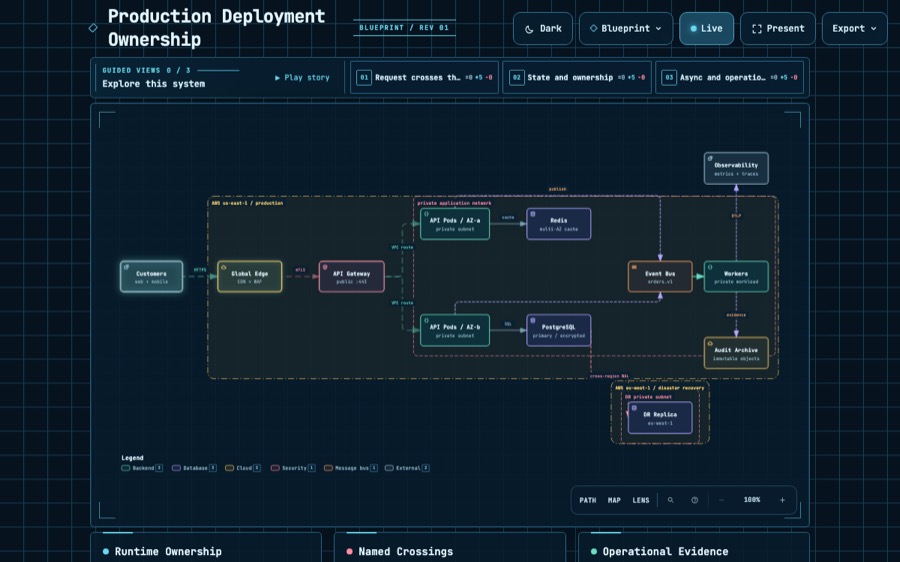Select the Global Edge node
Viewport: 900px width, 562px height.
click(x=250, y=277)
